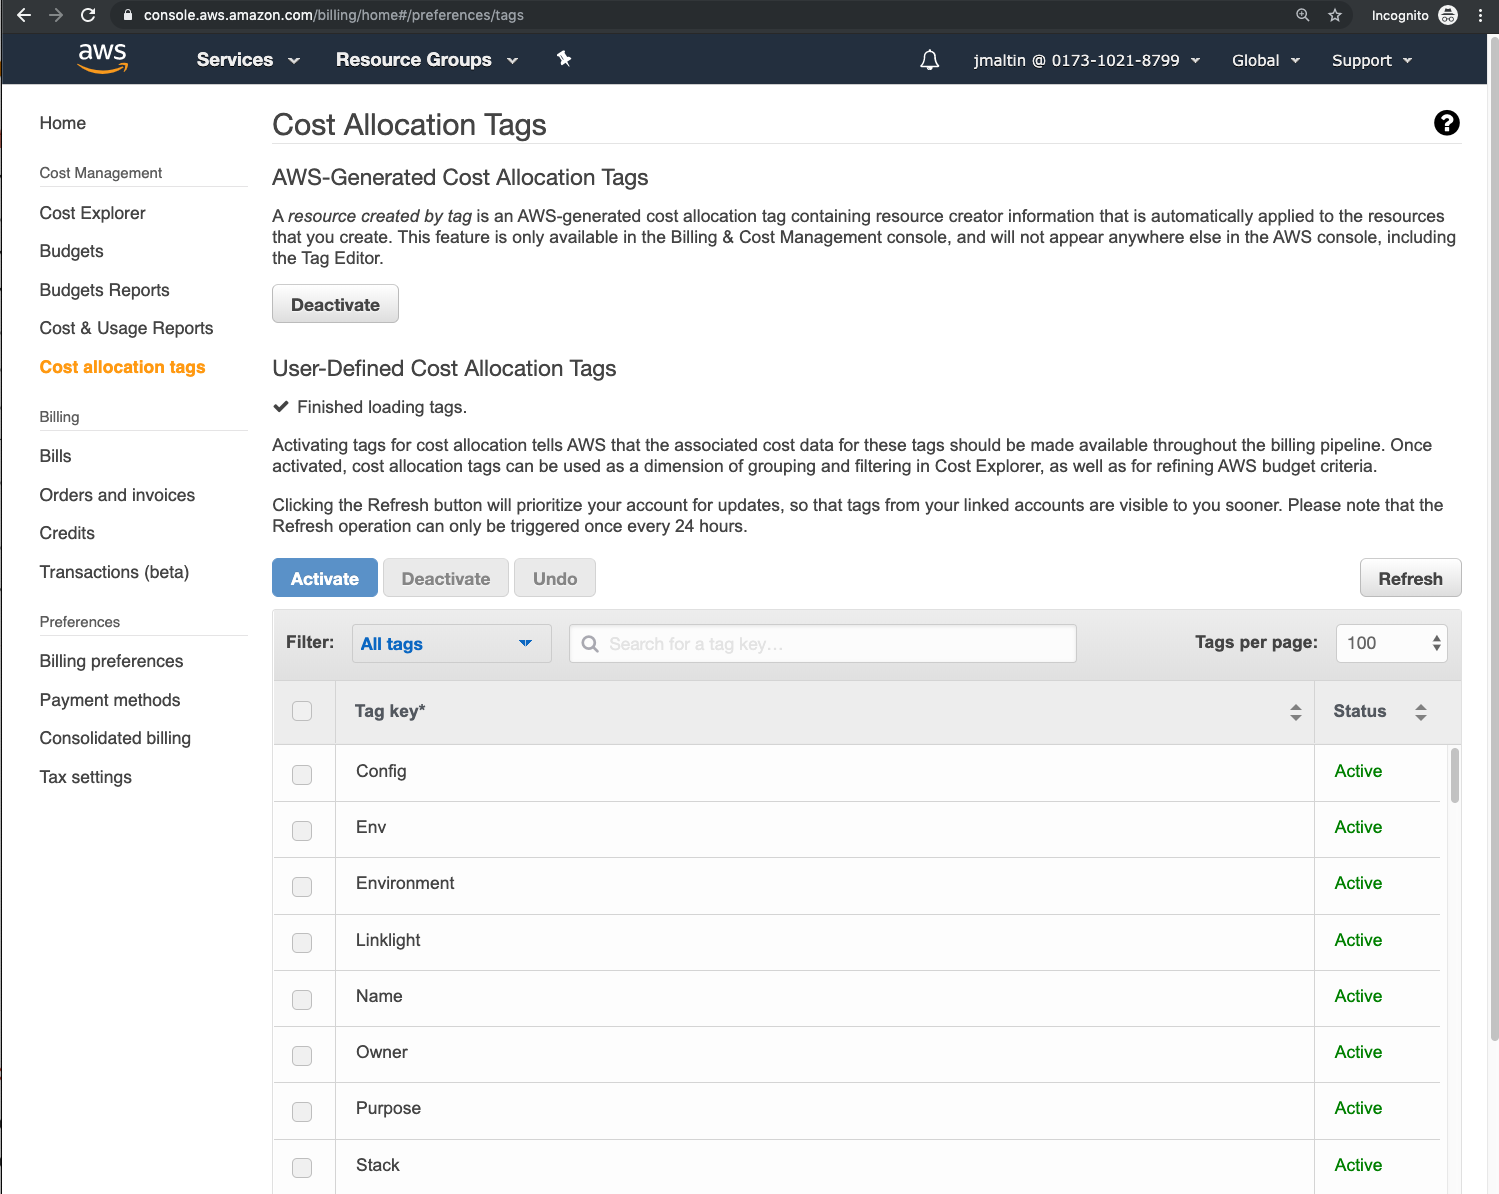Click the browser zoom magnifier icon
Image resolution: width=1499 pixels, height=1194 pixels.
(1303, 15)
